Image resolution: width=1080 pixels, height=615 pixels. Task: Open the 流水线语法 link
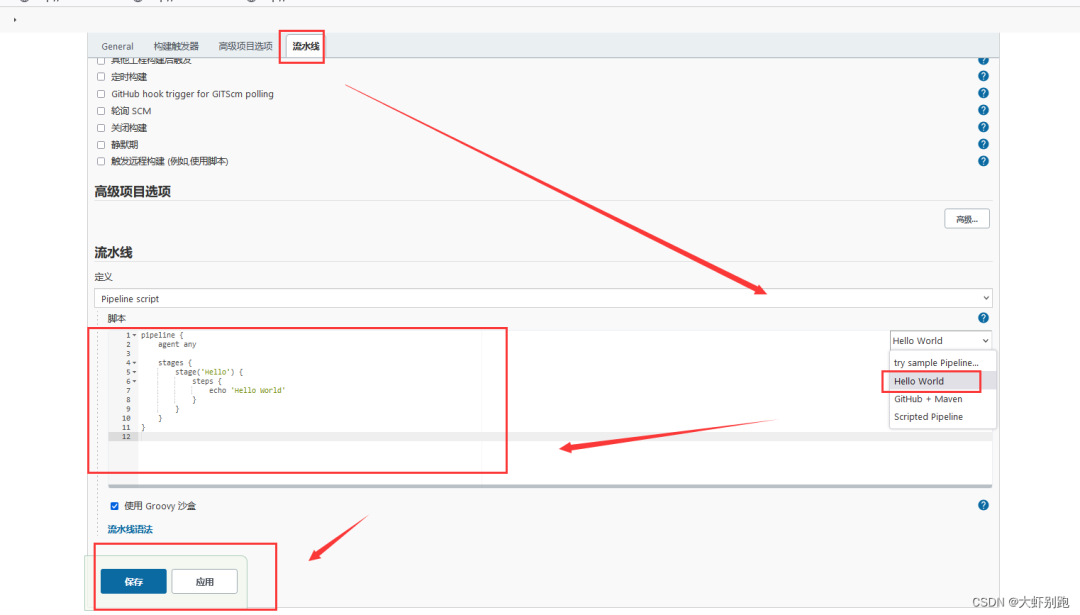(x=130, y=529)
